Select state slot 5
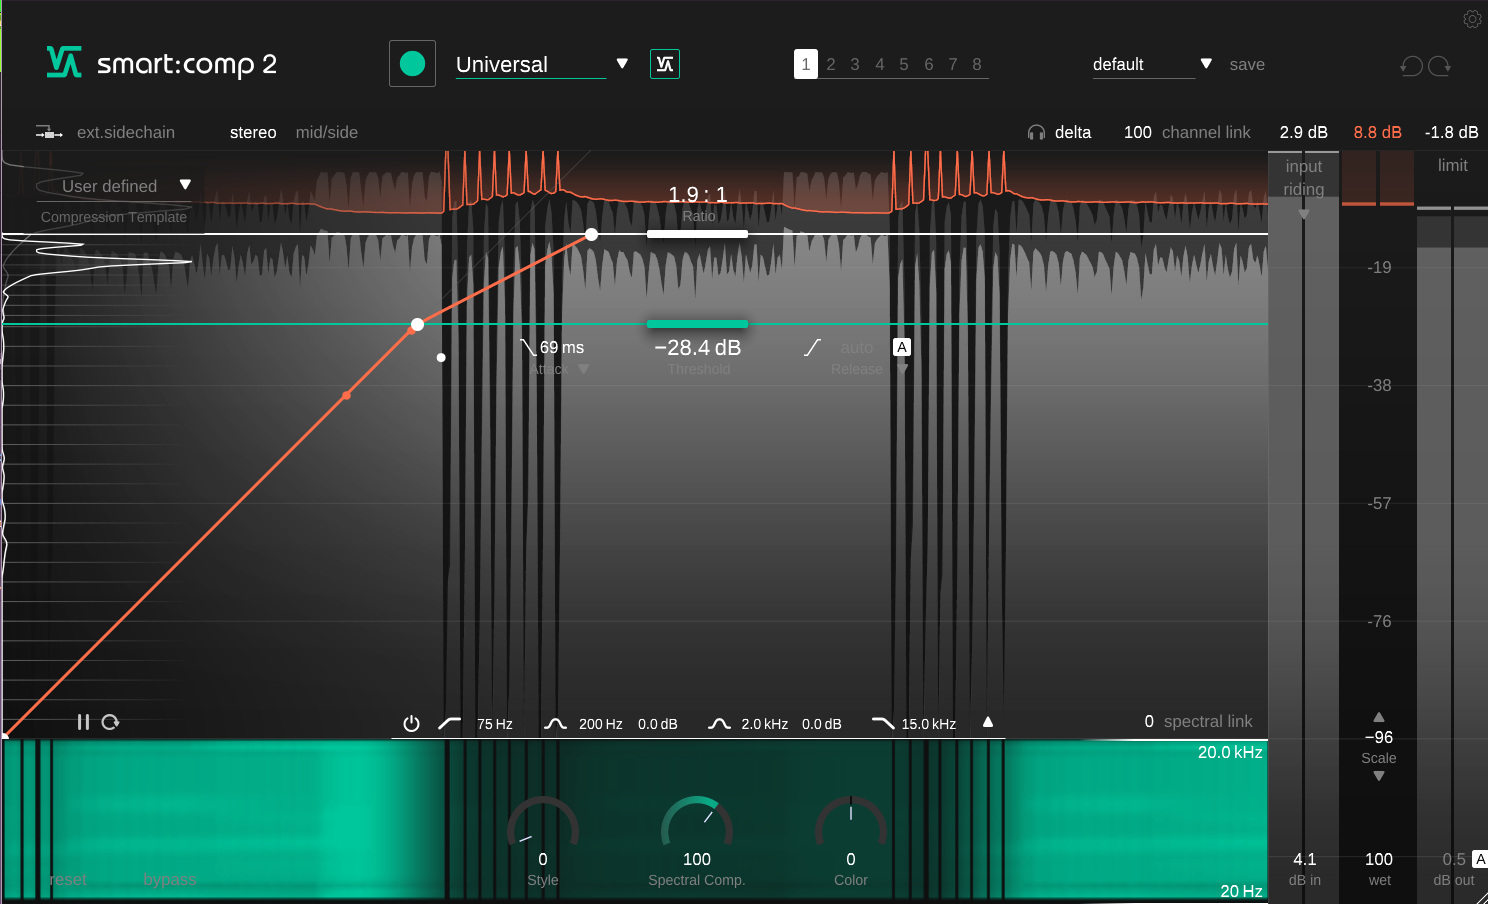The image size is (1488, 904). 904,64
